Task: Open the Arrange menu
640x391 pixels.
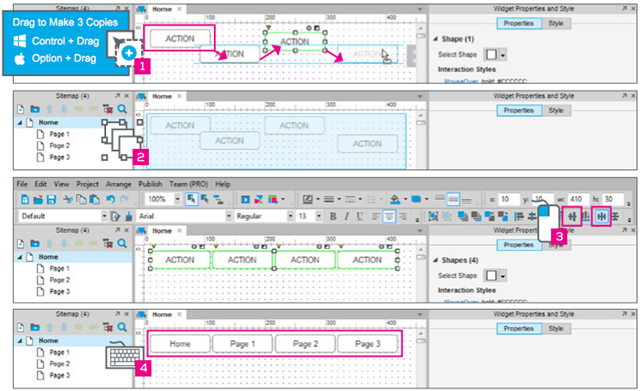Action: [118, 184]
